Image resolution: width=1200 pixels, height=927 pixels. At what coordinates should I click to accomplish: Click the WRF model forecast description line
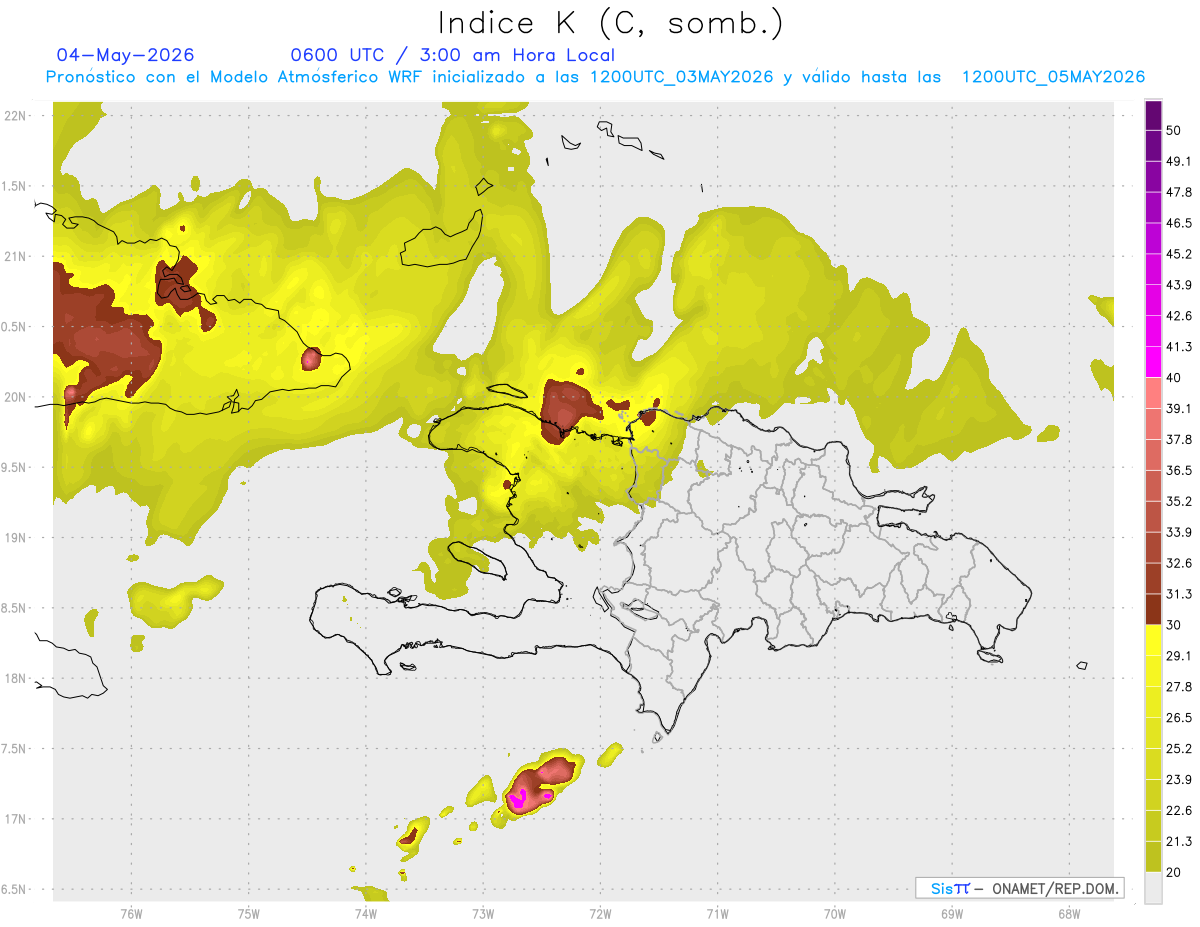[x=596, y=77]
